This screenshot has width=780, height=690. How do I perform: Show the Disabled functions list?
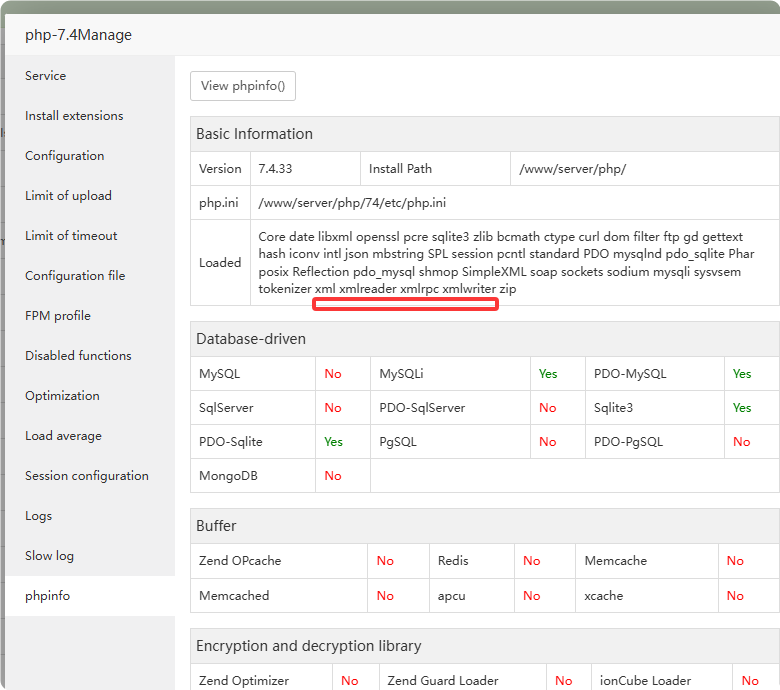(x=78, y=356)
